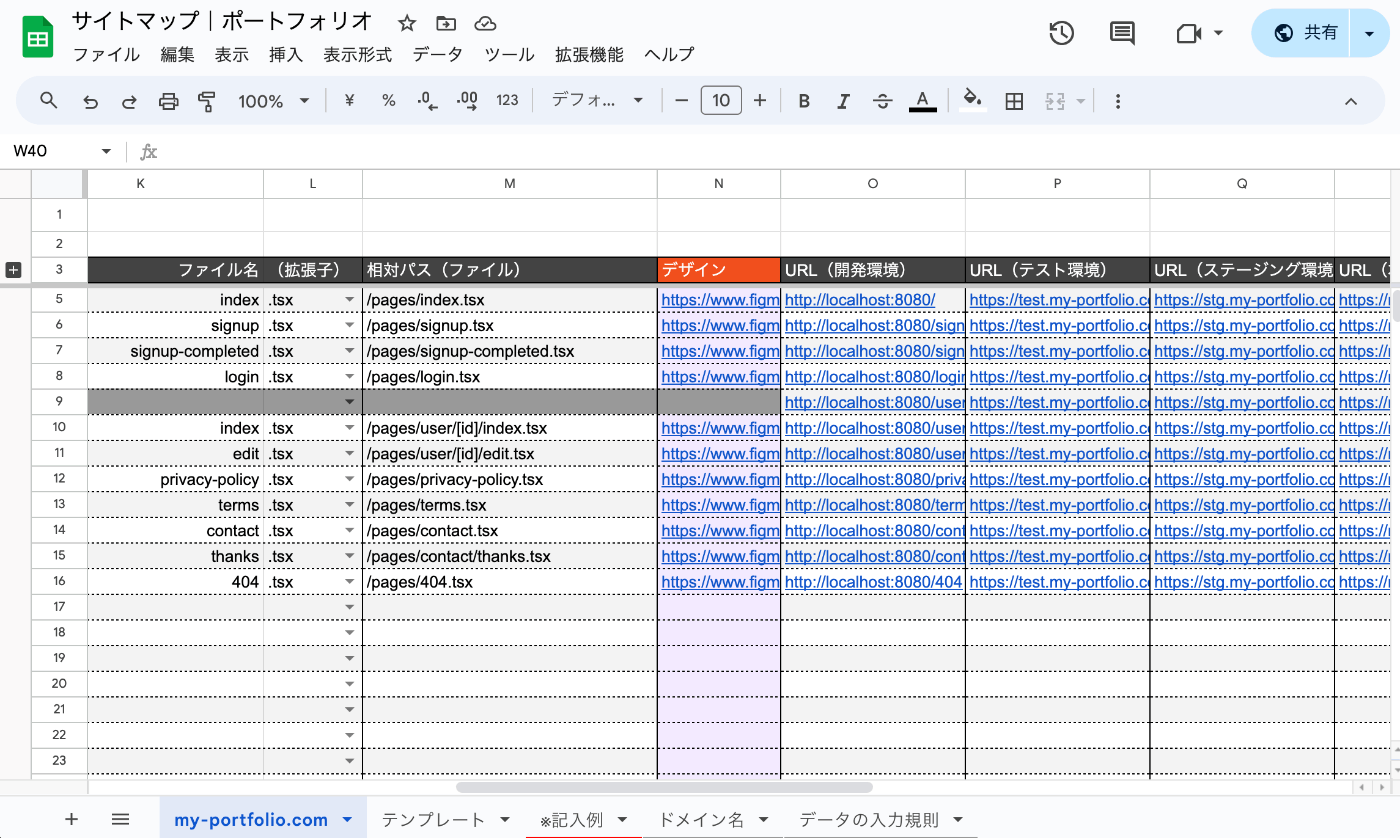Screen dimensions: 1400x838
Task: Toggle strikethrough formatting
Action: pos(882,100)
